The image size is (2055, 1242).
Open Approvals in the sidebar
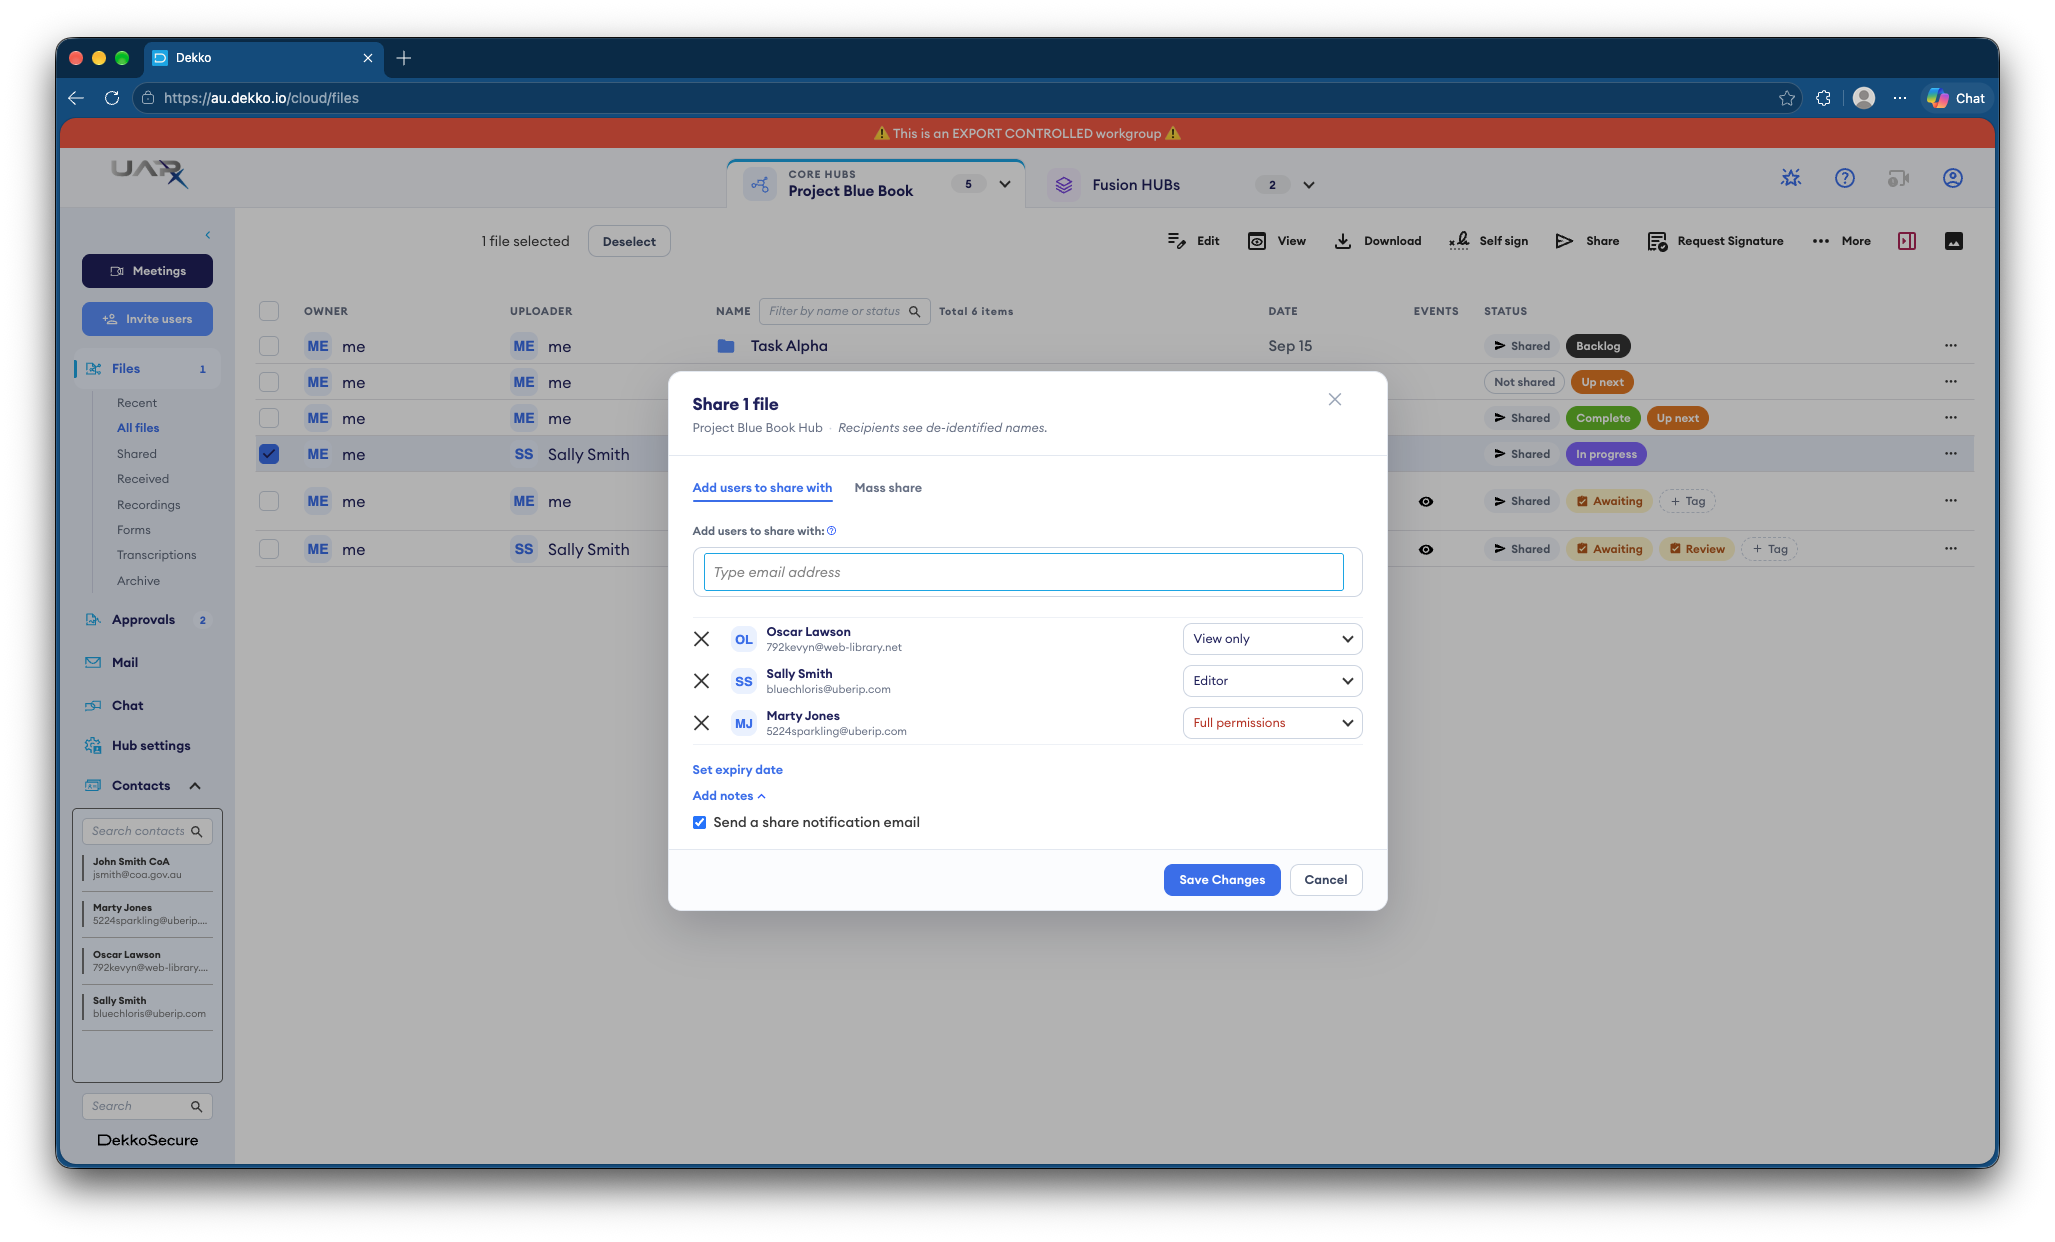point(144,620)
